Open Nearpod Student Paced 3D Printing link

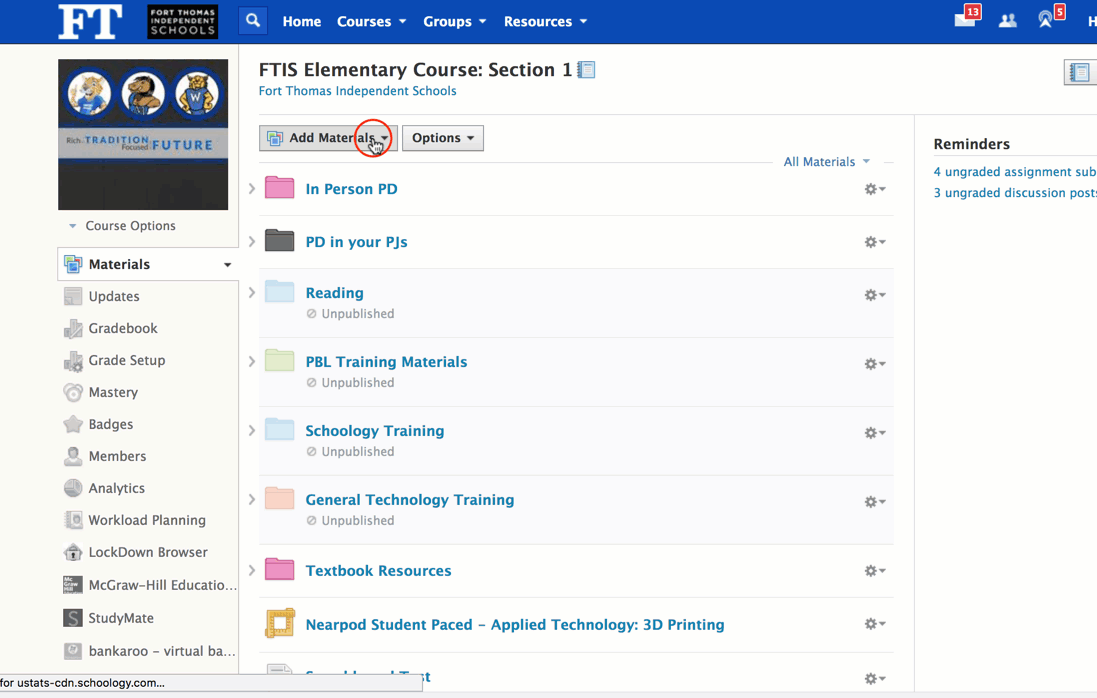click(x=515, y=625)
